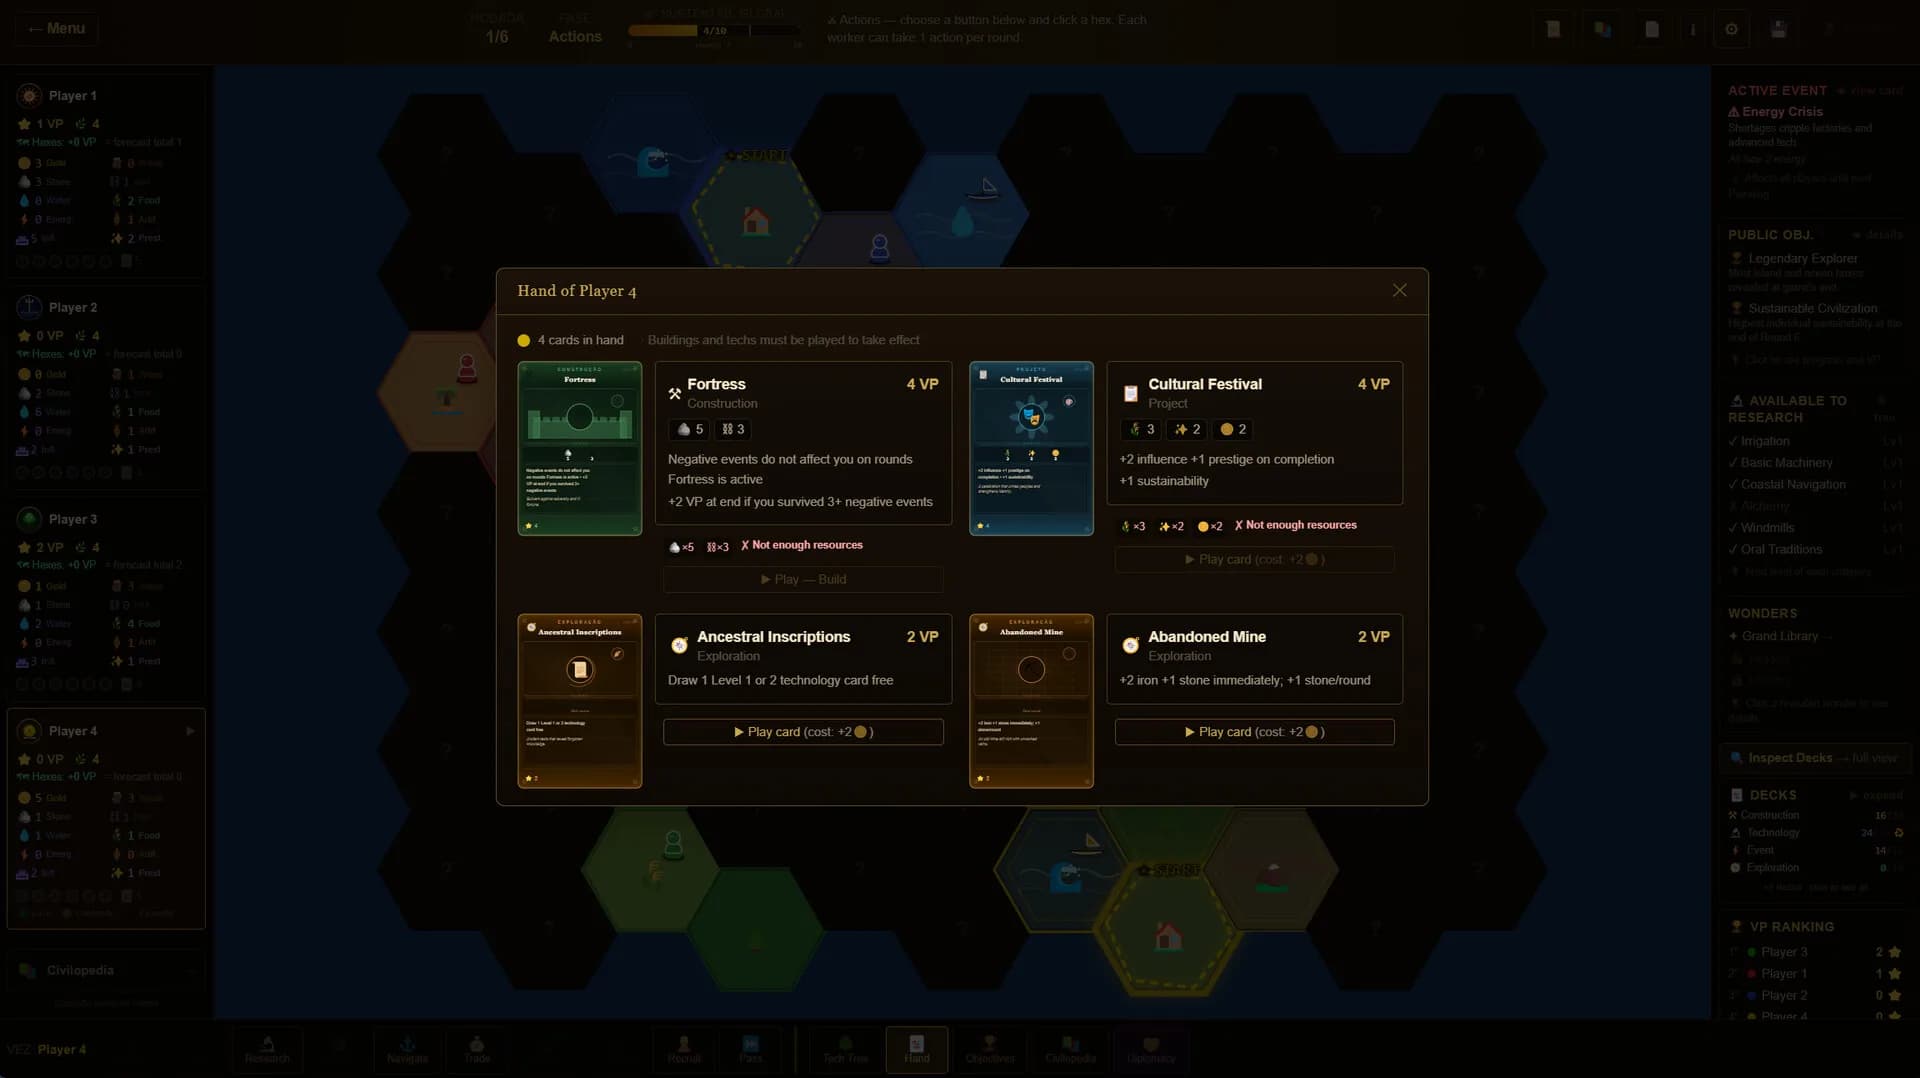Expand the Decks section
The width and height of the screenshot is (1920, 1078).
pyautogui.click(x=1876, y=796)
